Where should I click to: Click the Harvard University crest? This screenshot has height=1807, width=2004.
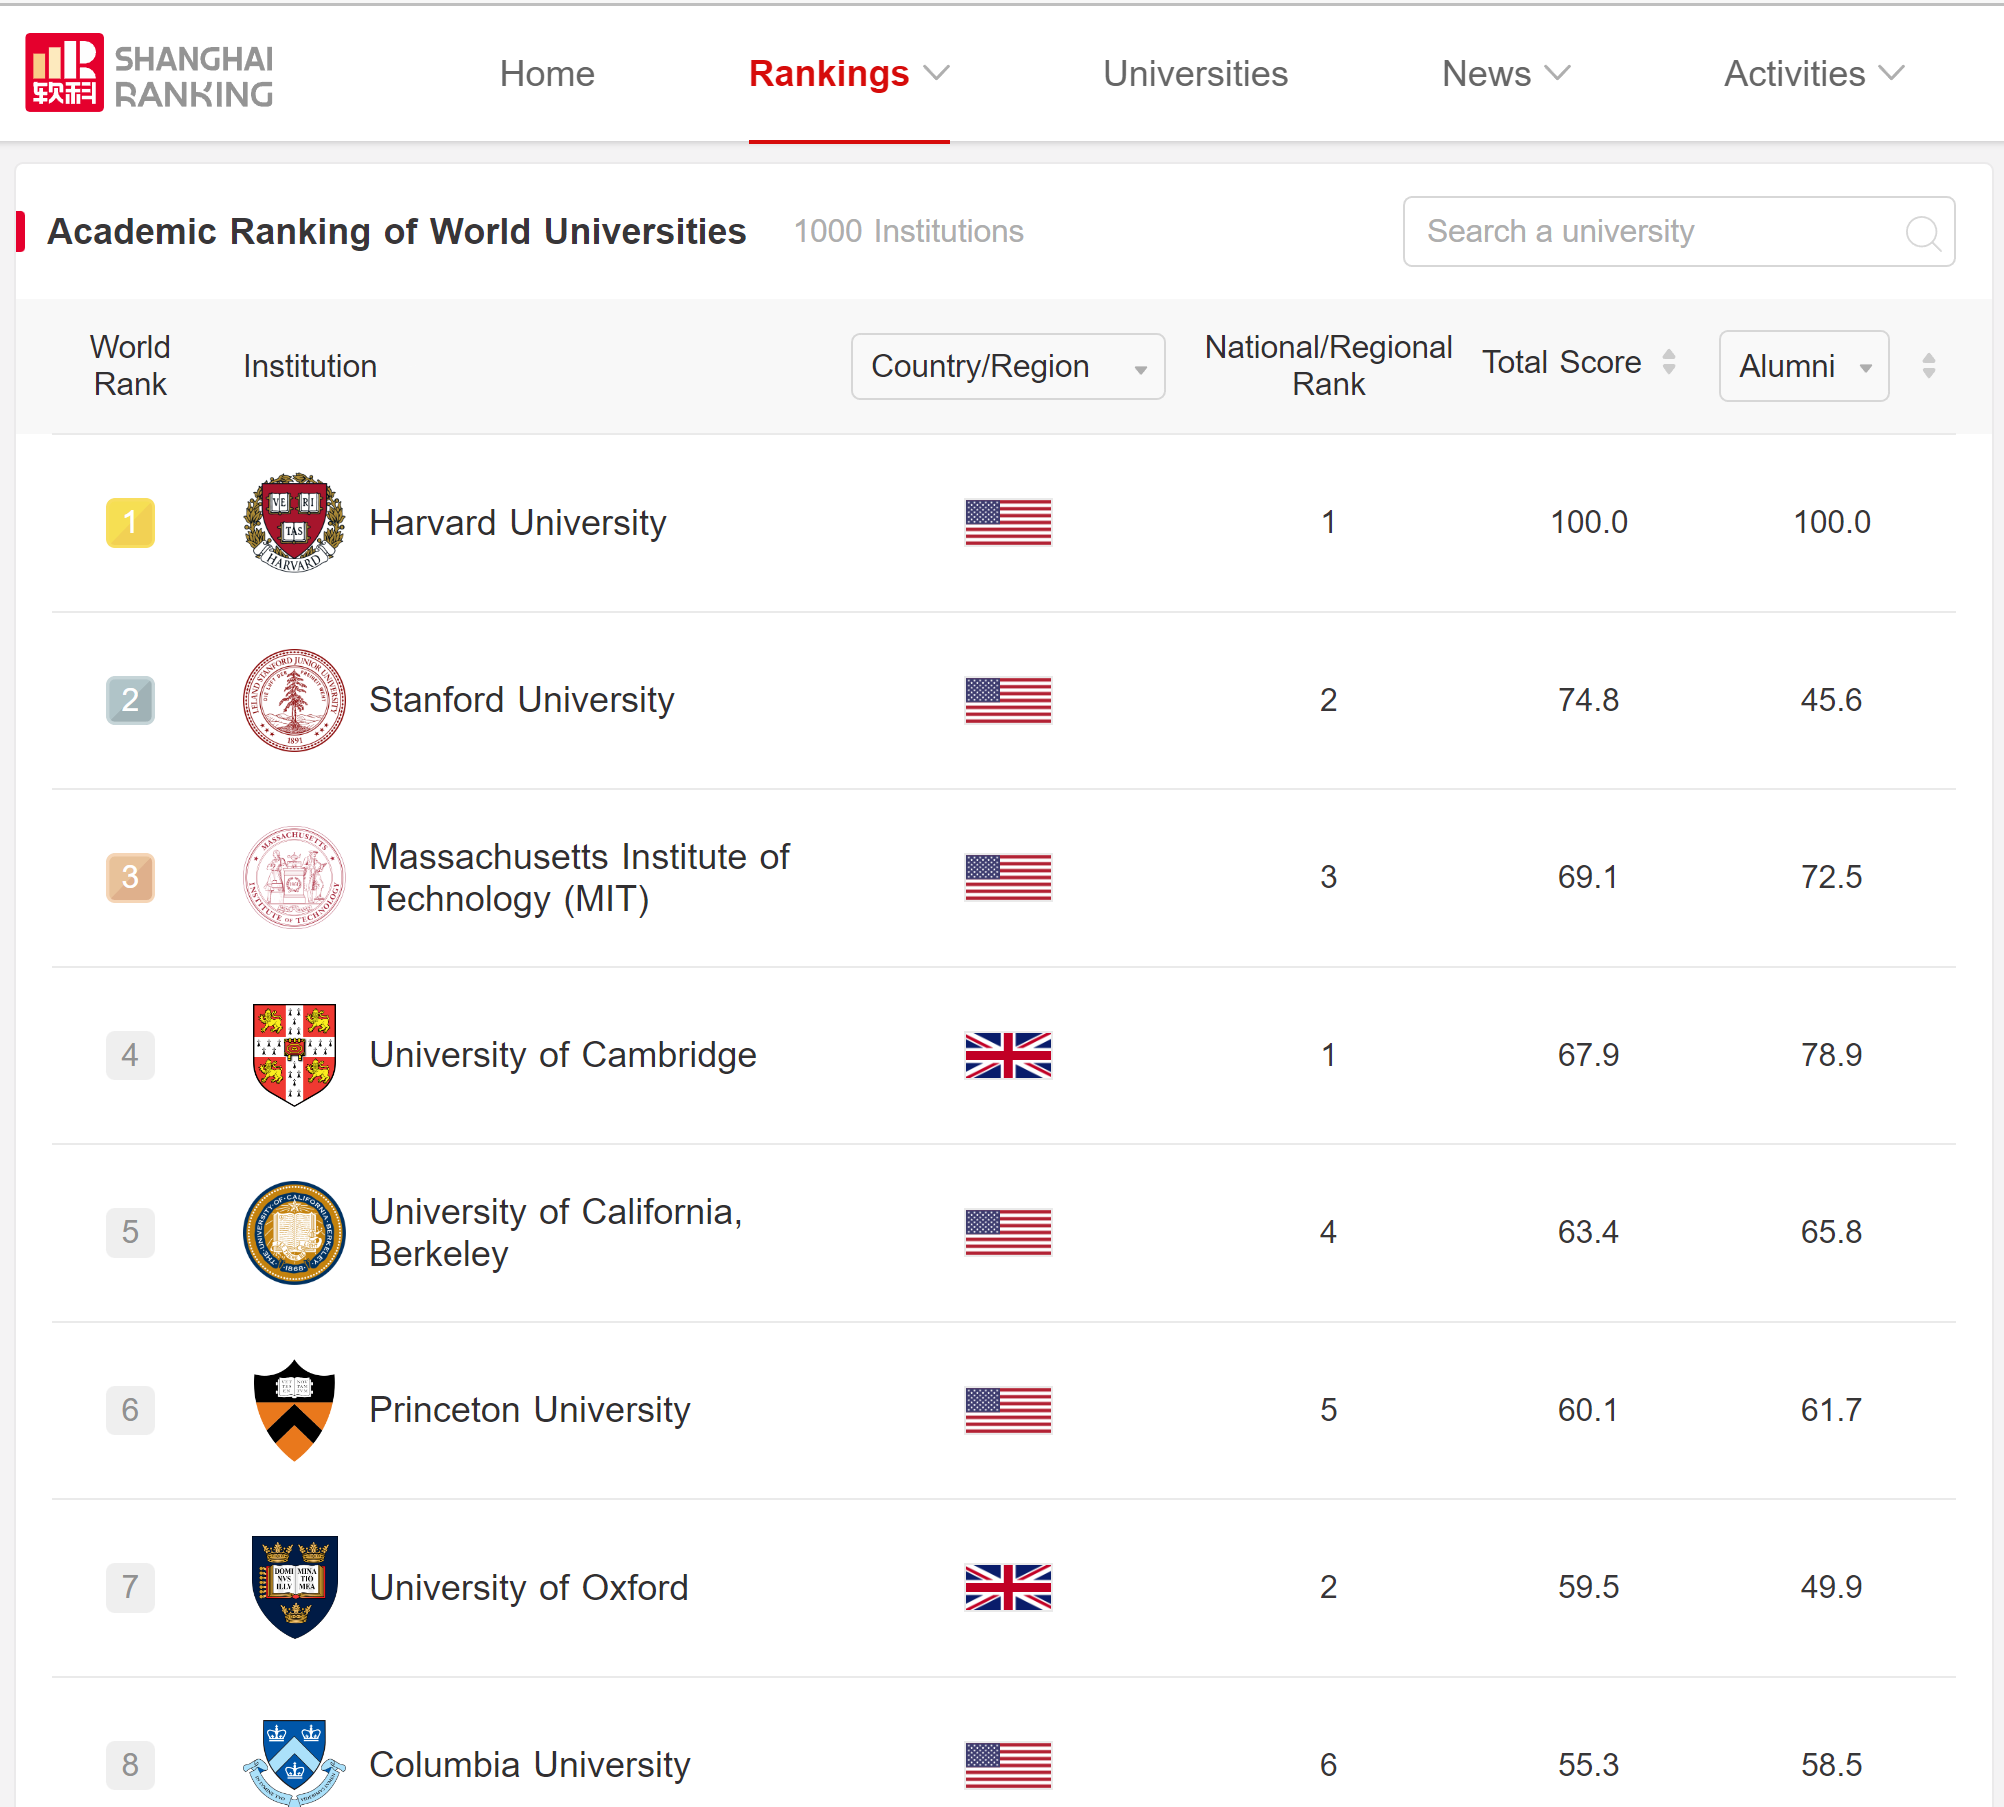tap(294, 522)
